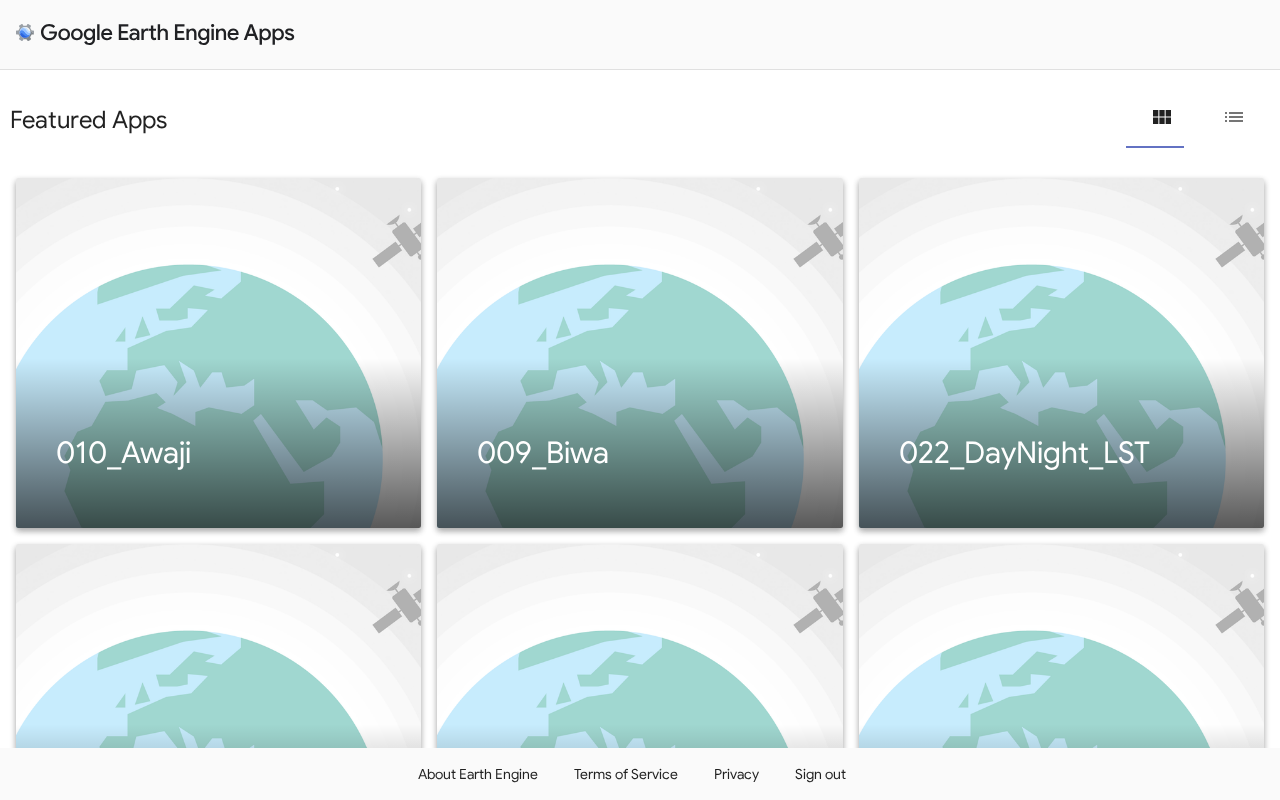Screen dimensions: 1280x800
Task: Switch to list view
Action: (1234, 118)
